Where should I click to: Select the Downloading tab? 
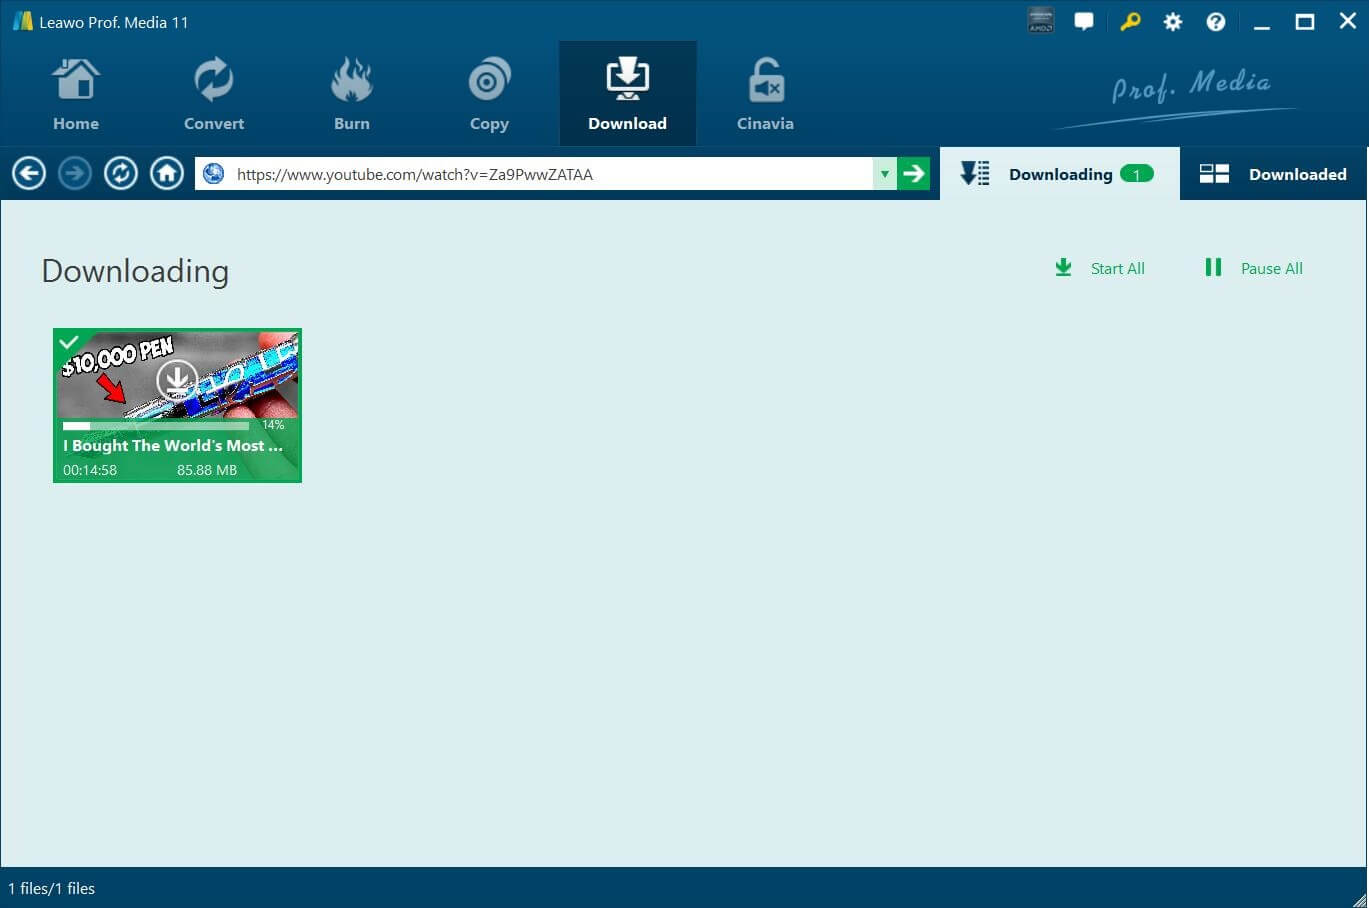coord(1059,174)
